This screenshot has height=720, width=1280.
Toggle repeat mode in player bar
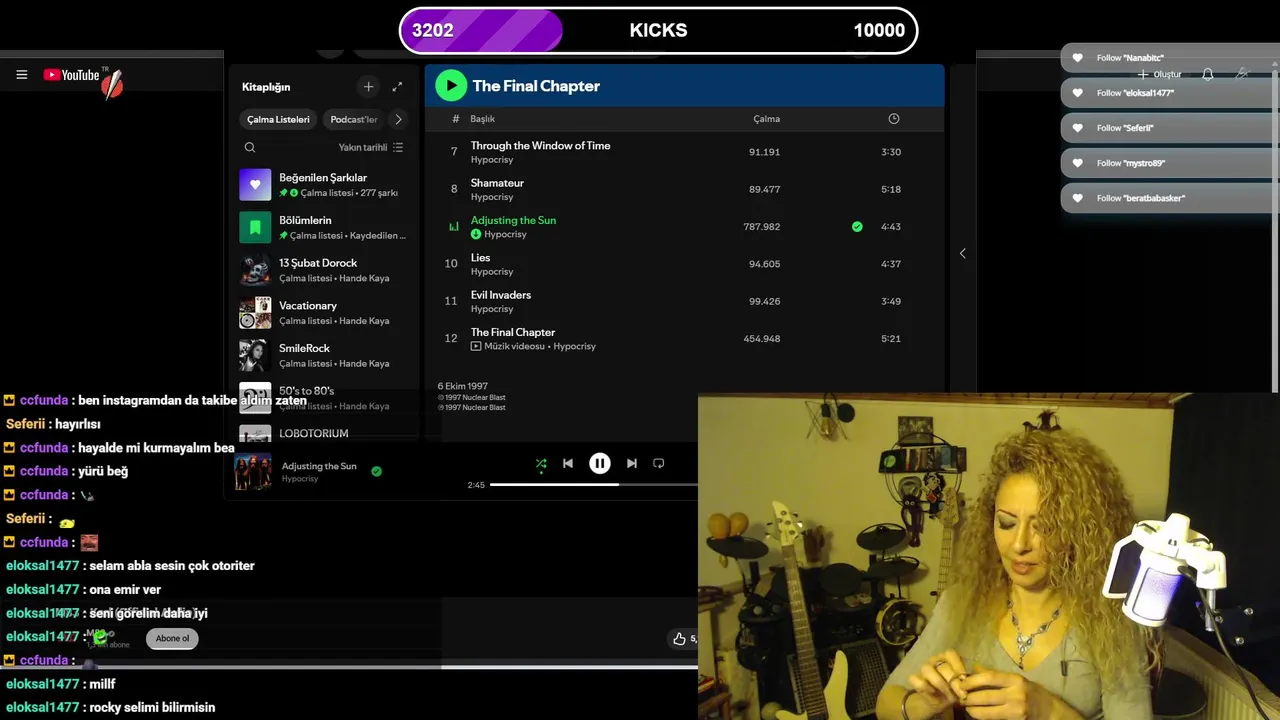click(658, 463)
